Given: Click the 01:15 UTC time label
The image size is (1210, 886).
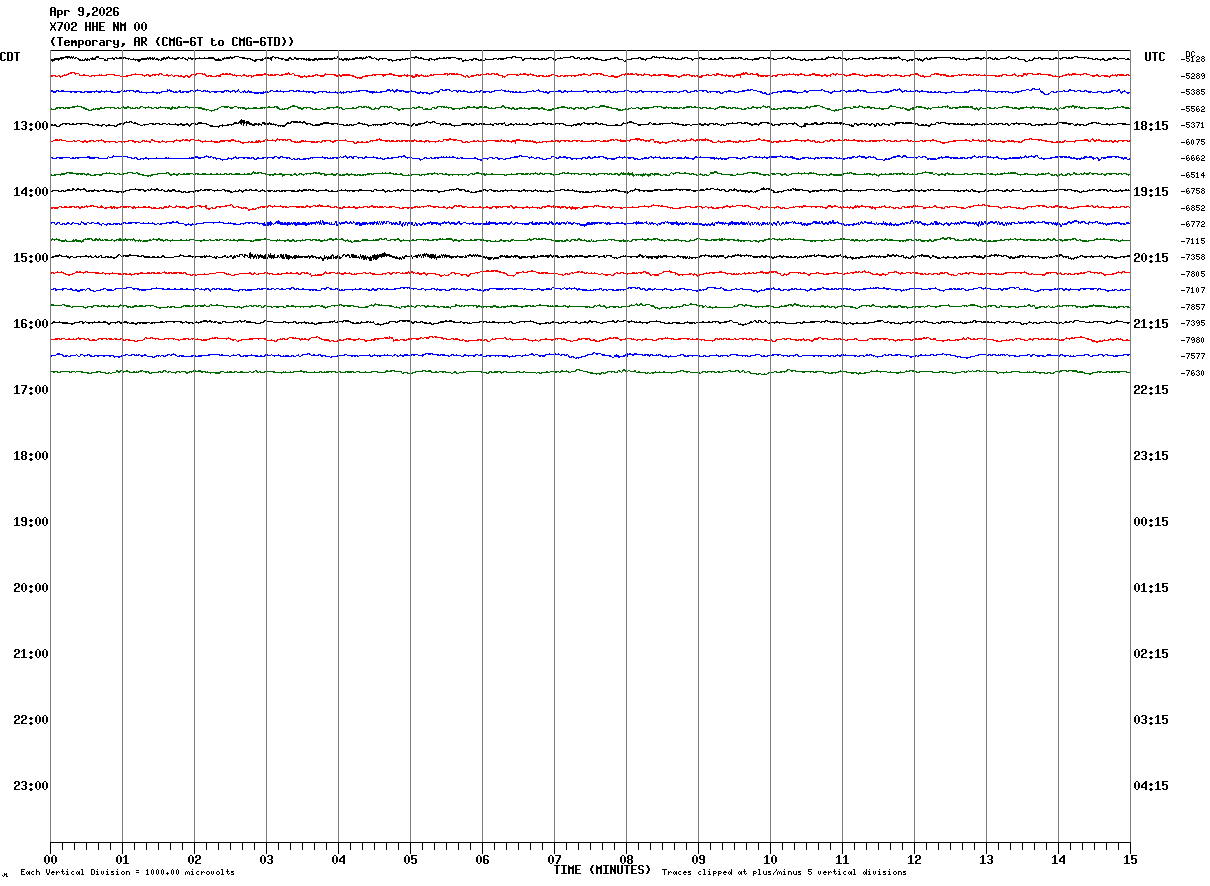Looking at the screenshot, I should coord(1151,588).
